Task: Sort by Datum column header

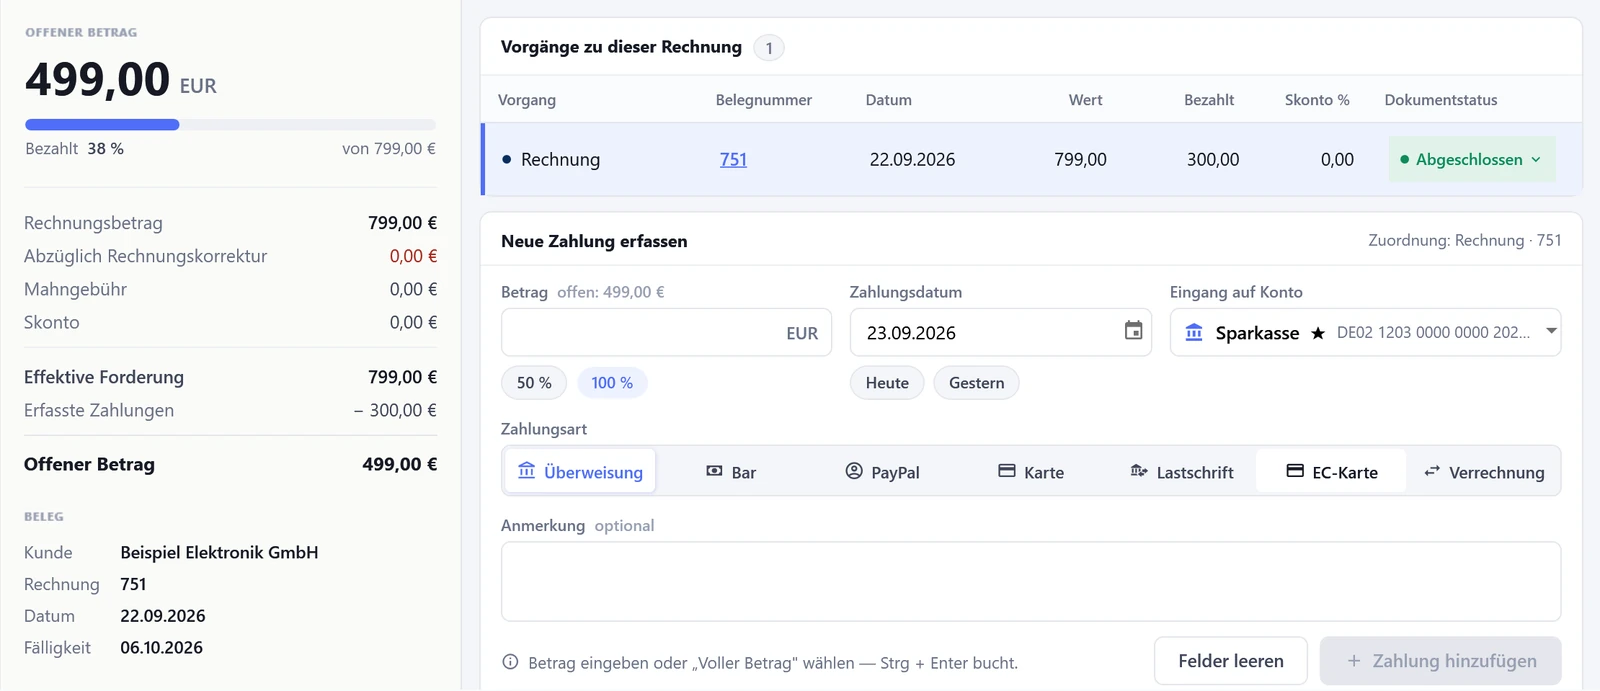Action: pyautogui.click(x=889, y=100)
